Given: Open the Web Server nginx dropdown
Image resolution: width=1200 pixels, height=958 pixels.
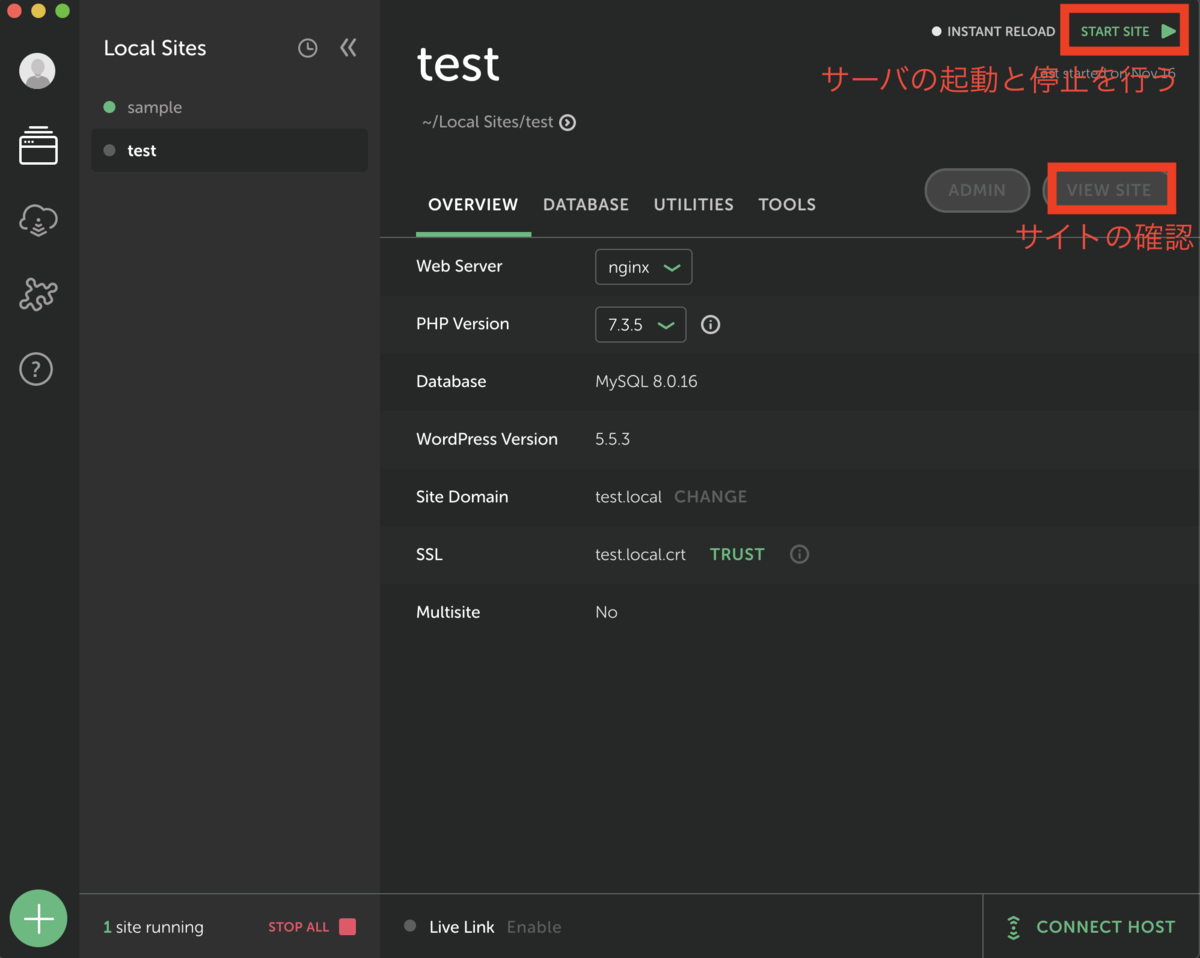Looking at the screenshot, I should (644, 267).
